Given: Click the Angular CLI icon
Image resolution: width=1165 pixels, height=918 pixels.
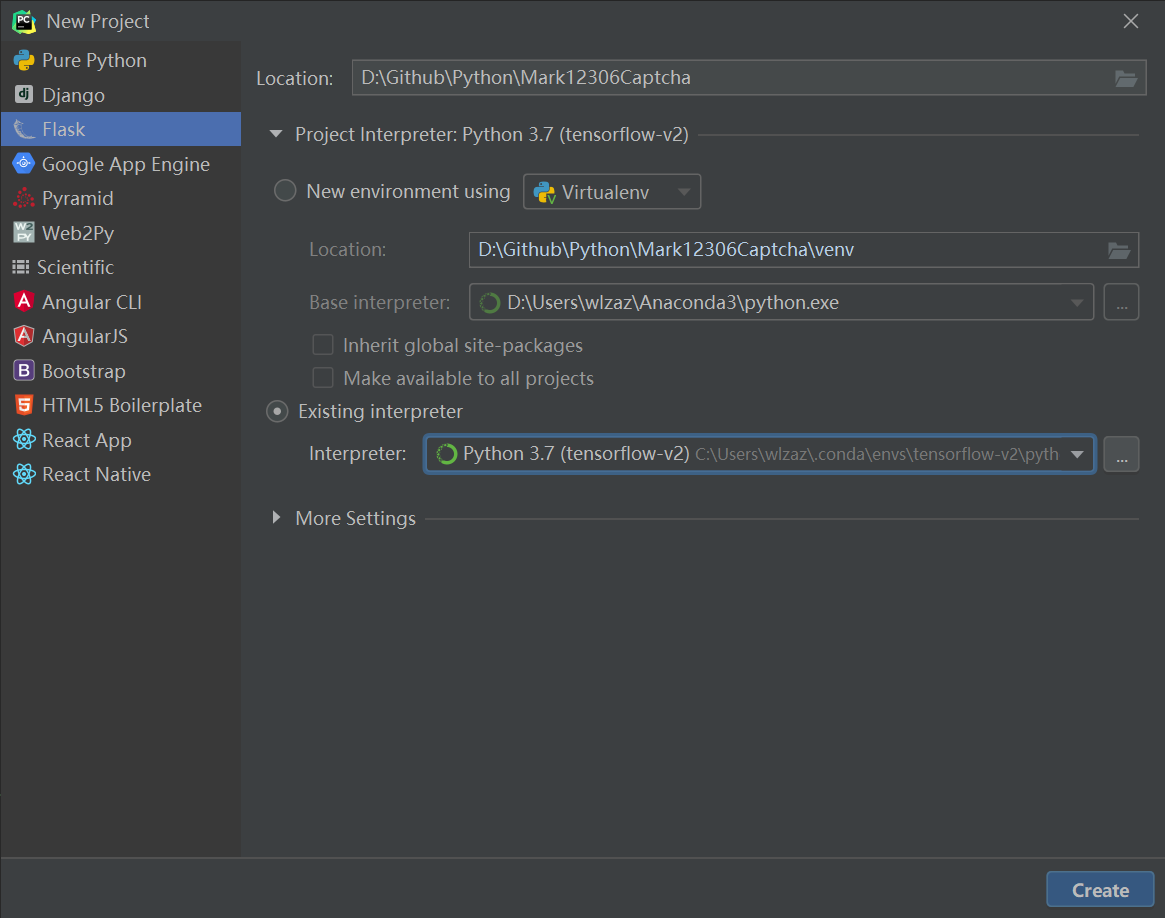Looking at the screenshot, I should [24, 302].
